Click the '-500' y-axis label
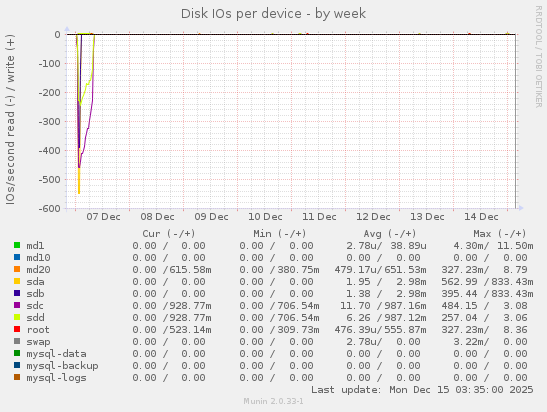547x412 pixels. (49, 179)
